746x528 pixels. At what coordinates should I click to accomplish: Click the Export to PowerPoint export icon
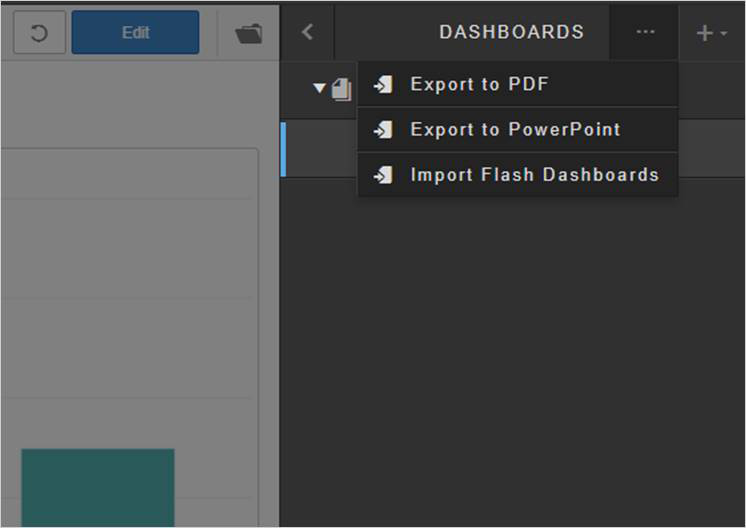point(383,131)
